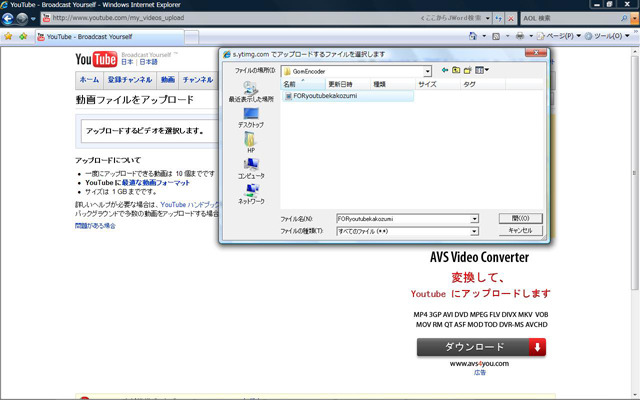The width and height of the screenshot is (640, 400).
Task: Open the ホーム tab on YouTube
Action: [x=89, y=80]
